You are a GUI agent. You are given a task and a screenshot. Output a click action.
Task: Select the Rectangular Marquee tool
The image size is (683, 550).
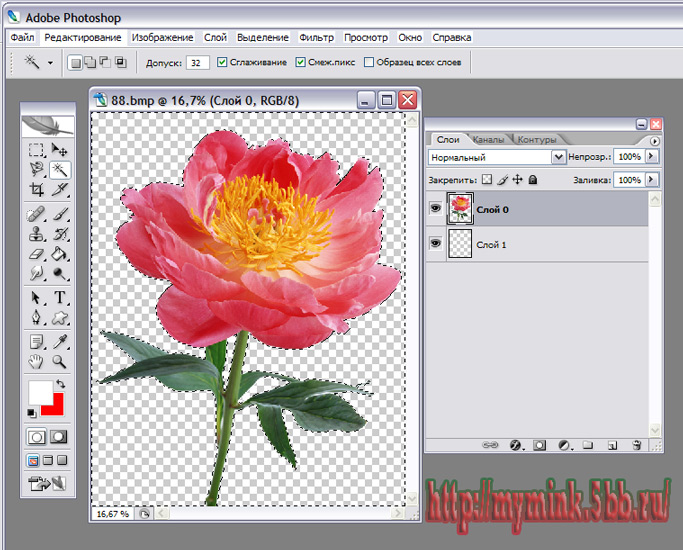(37, 150)
